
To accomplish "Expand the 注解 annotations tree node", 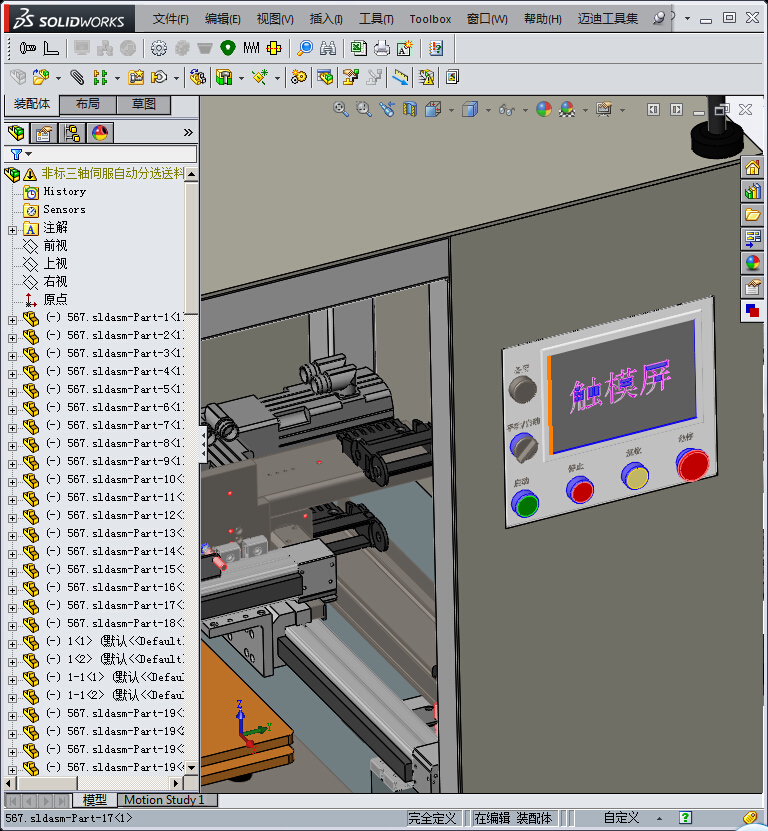I will coord(12,228).
